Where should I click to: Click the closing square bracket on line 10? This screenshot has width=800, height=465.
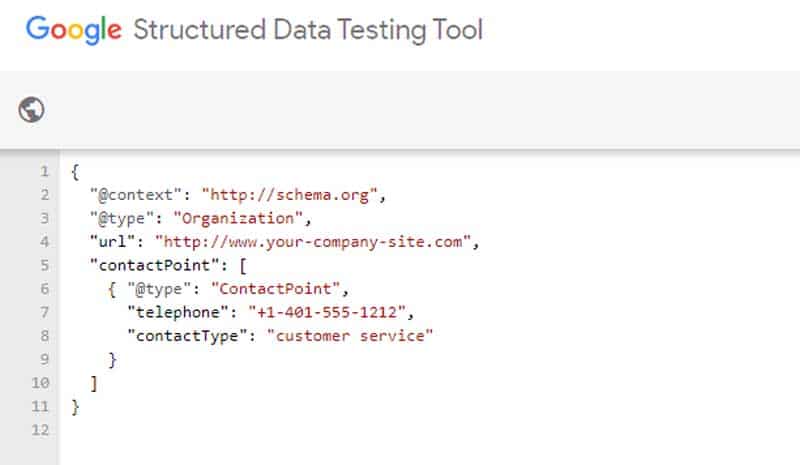point(94,383)
